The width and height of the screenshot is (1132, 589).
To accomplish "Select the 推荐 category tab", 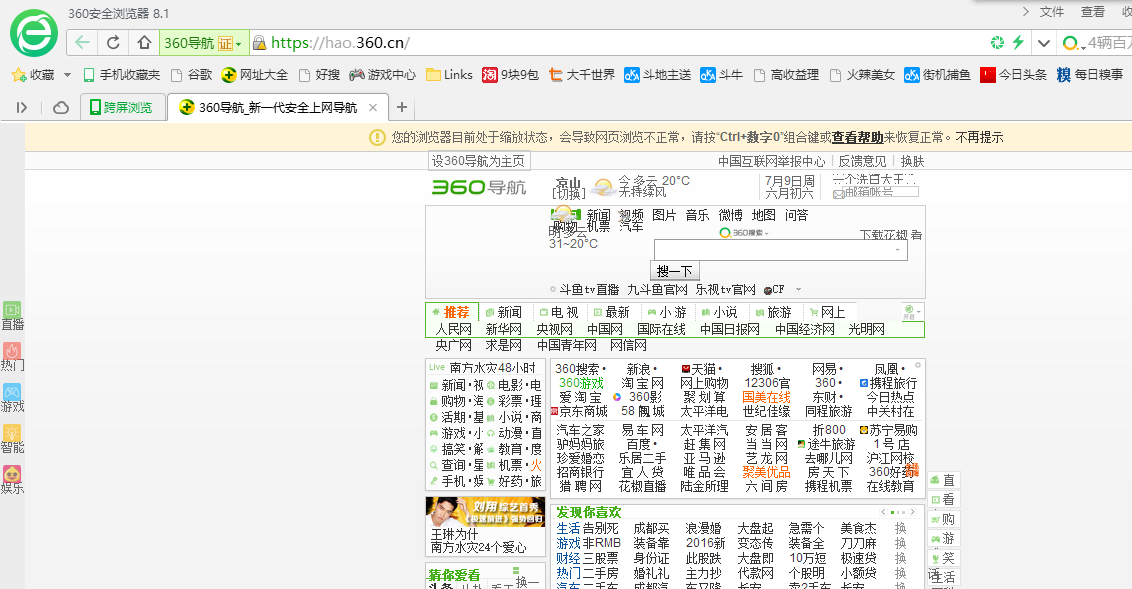I will click(x=451, y=312).
